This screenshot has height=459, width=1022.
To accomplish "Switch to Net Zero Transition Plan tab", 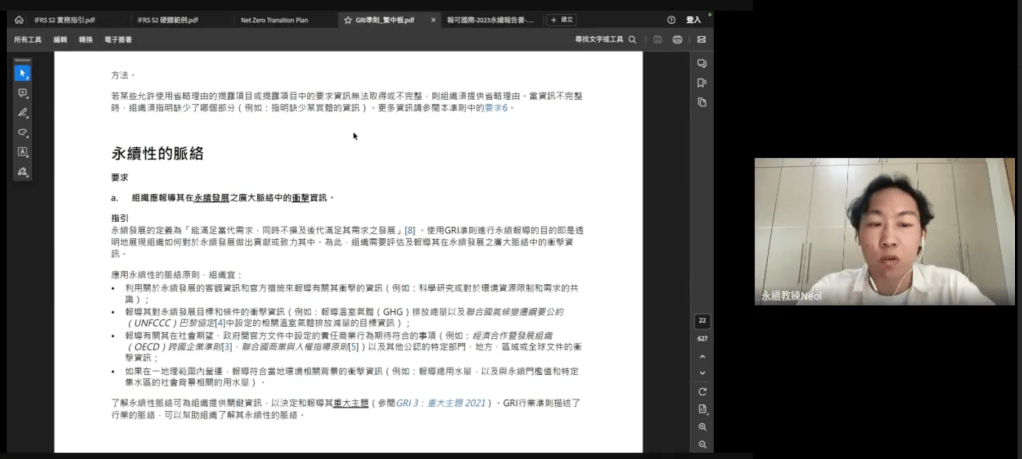I will point(275,19).
